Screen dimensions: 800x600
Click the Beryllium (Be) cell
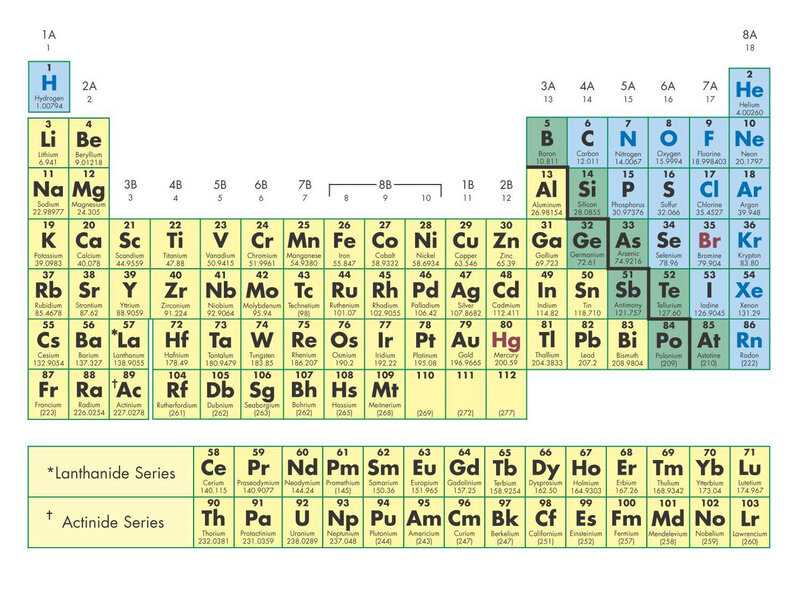(x=89, y=143)
